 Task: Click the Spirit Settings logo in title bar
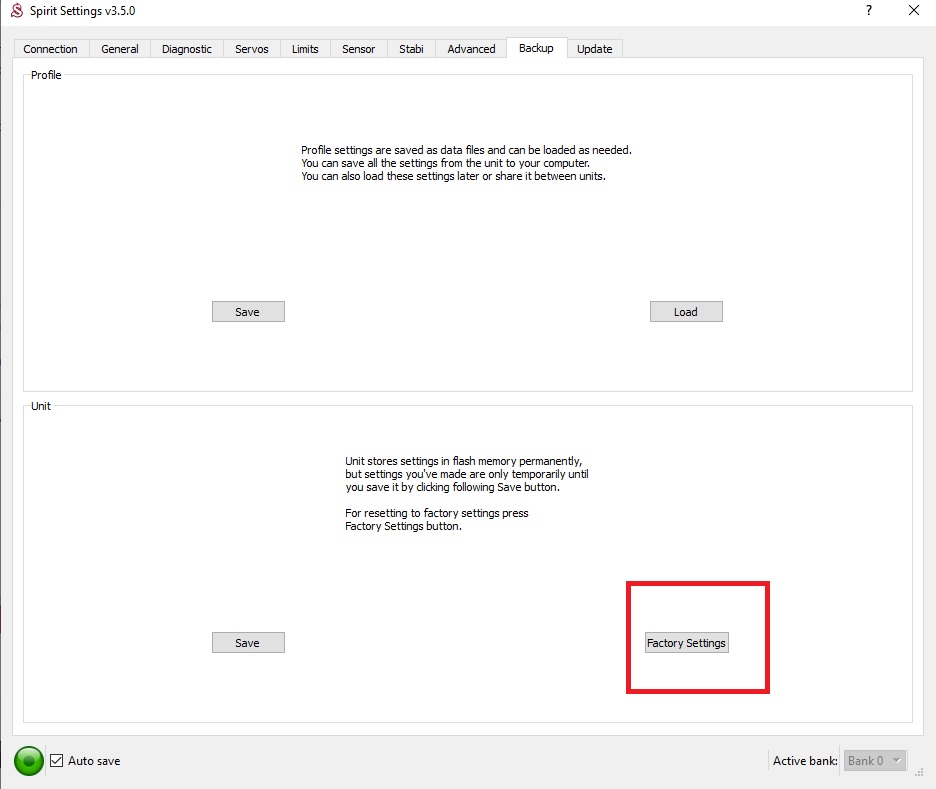click(x=16, y=11)
